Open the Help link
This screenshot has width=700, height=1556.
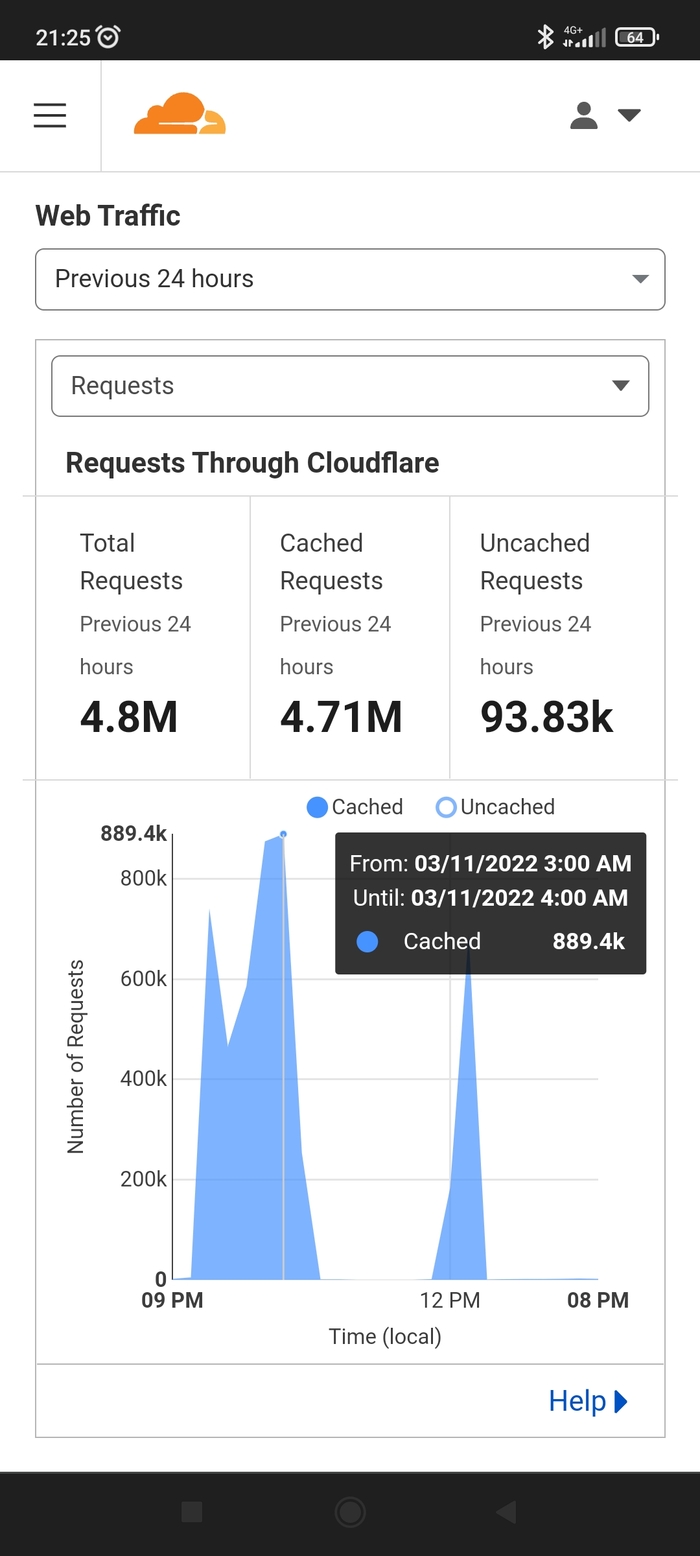coord(577,1401)
